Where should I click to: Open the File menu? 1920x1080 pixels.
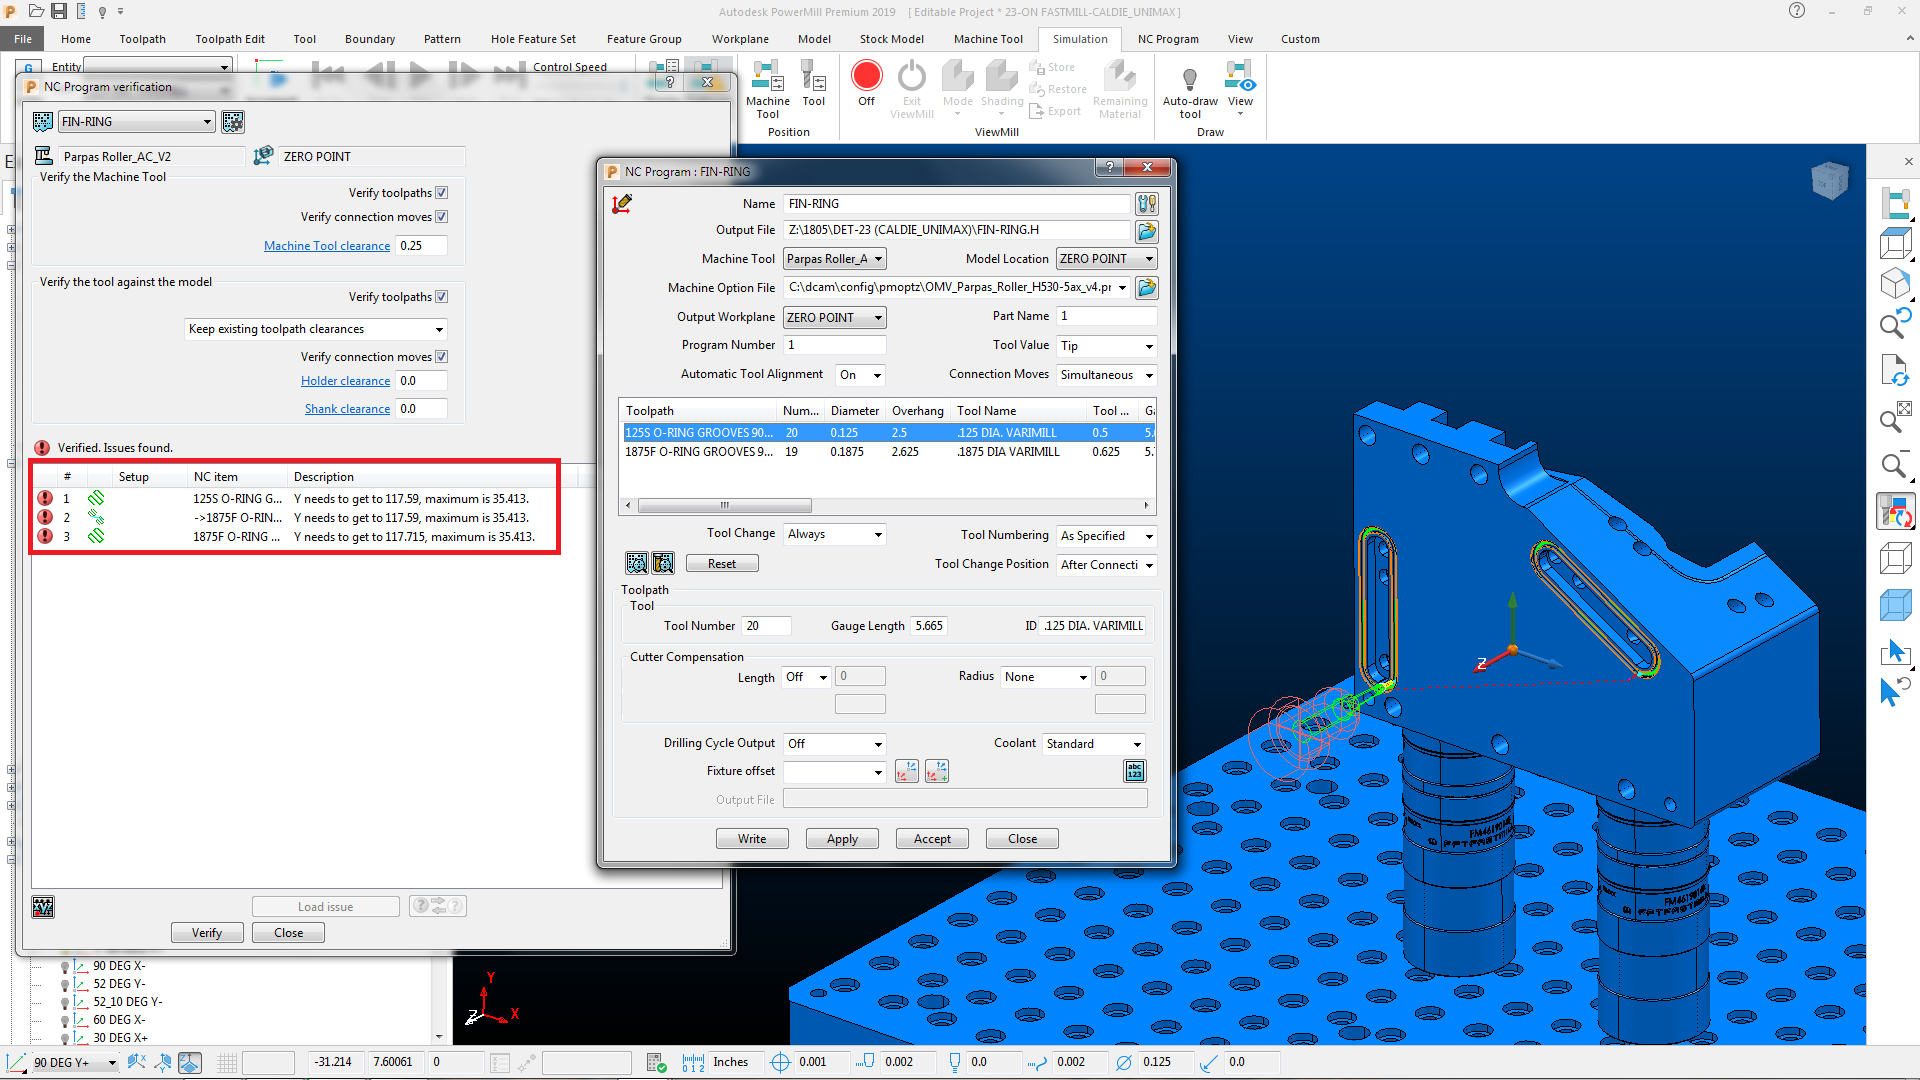tap(23, 39)
